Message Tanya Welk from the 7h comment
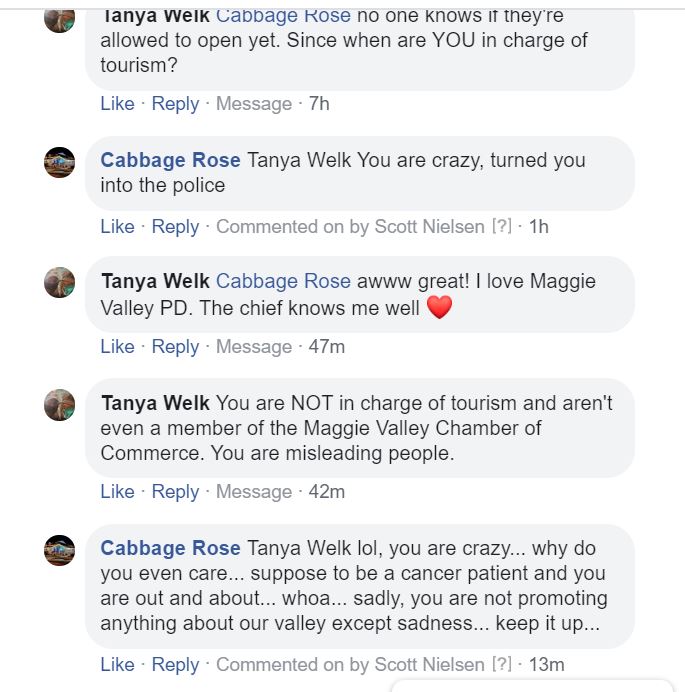The width and height of the screenshot is (685, 692). pos(254,104)
